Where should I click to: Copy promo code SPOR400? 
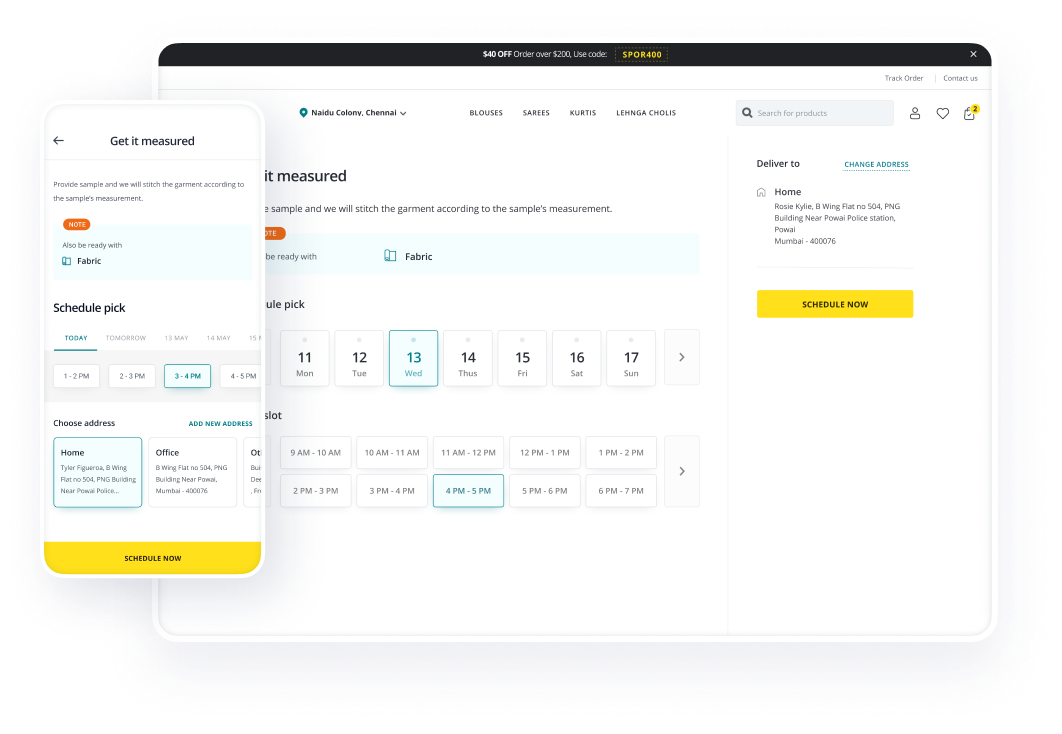[x=641, y=54]
